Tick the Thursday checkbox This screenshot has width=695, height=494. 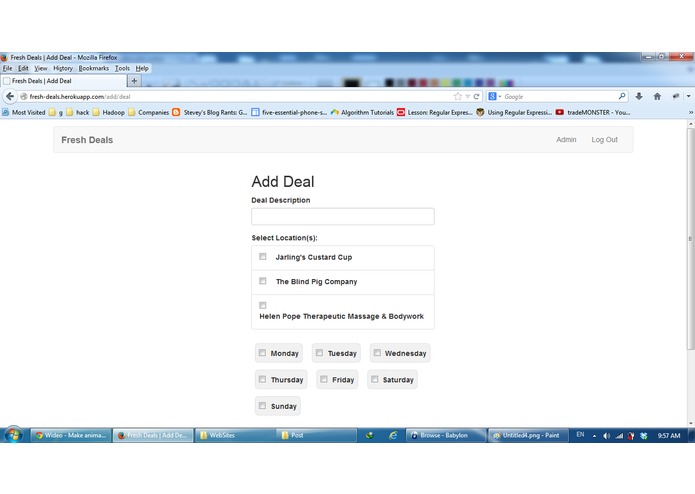coord(262,379)
